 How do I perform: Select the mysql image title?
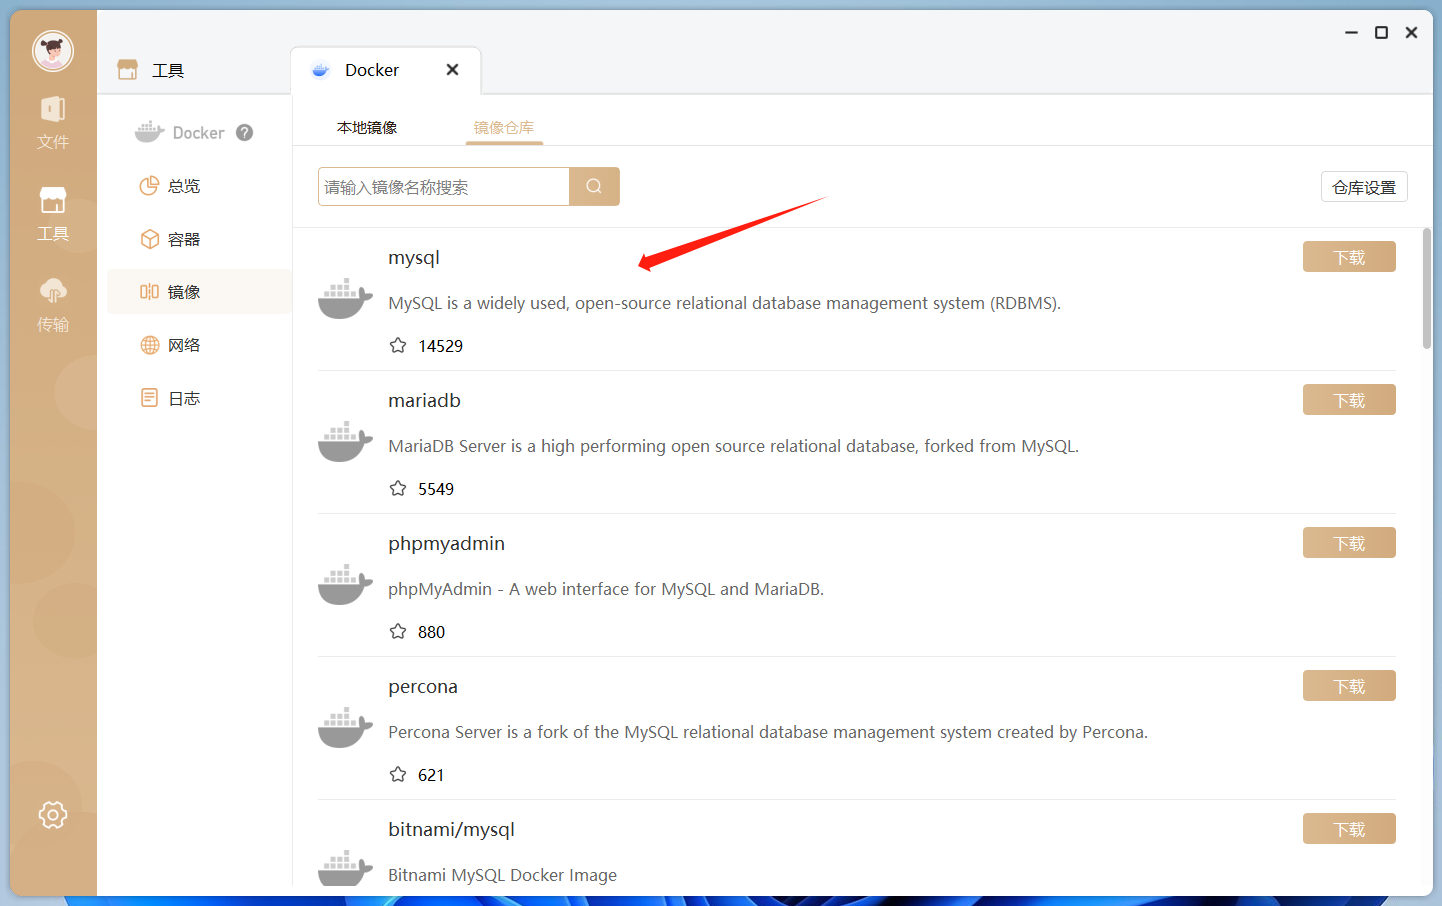click(x=414, y=258)
